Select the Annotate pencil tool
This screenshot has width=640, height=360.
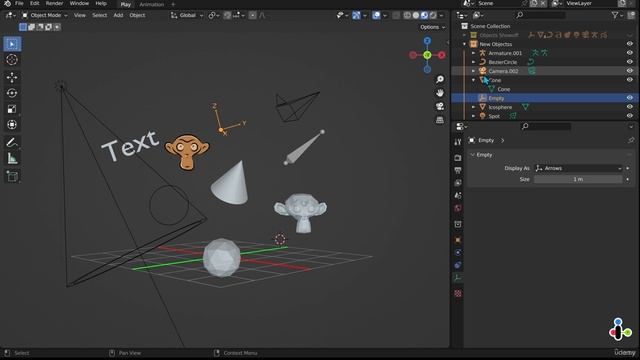tap(12, 142)
